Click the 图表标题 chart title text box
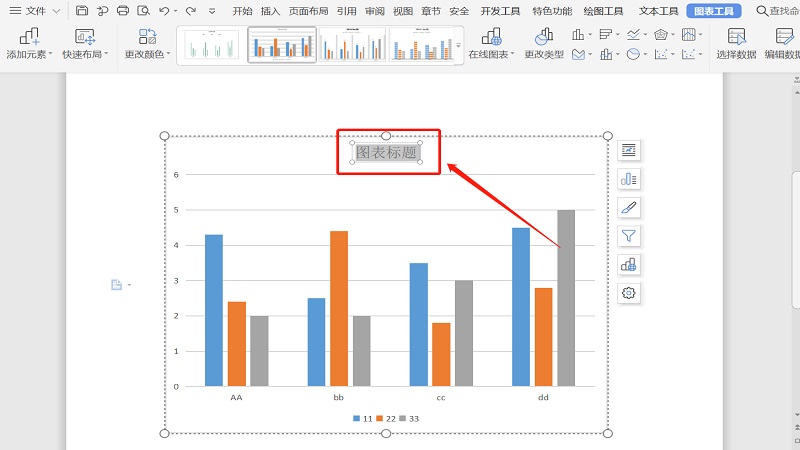 point(386,152)
